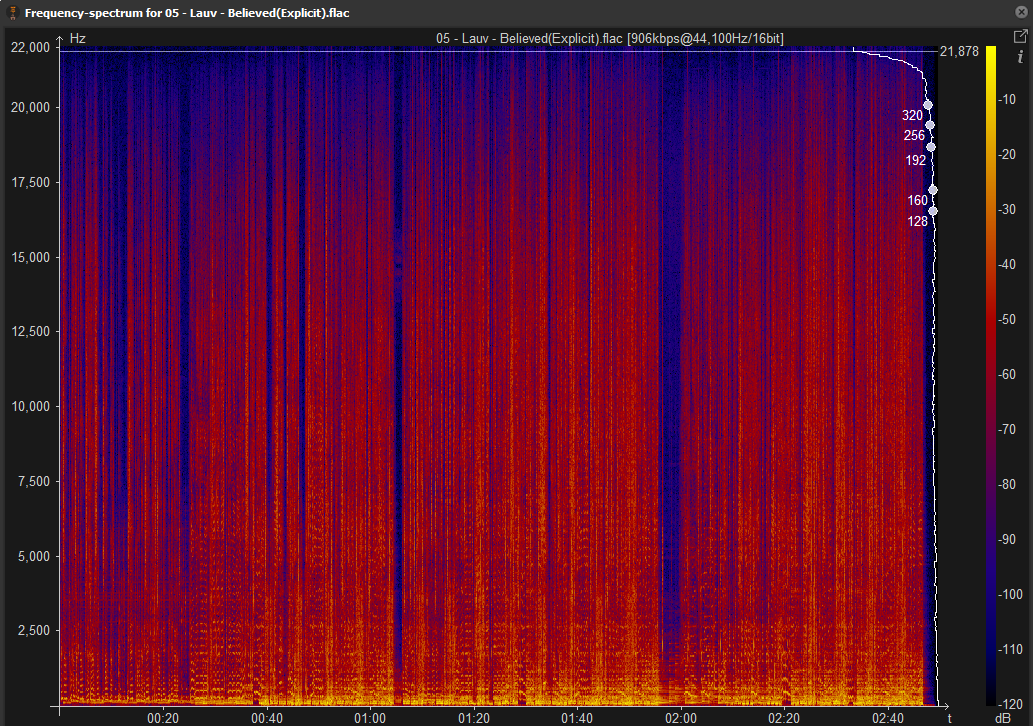Click the 17,500 Hz axis label

[x=31, y=182]
